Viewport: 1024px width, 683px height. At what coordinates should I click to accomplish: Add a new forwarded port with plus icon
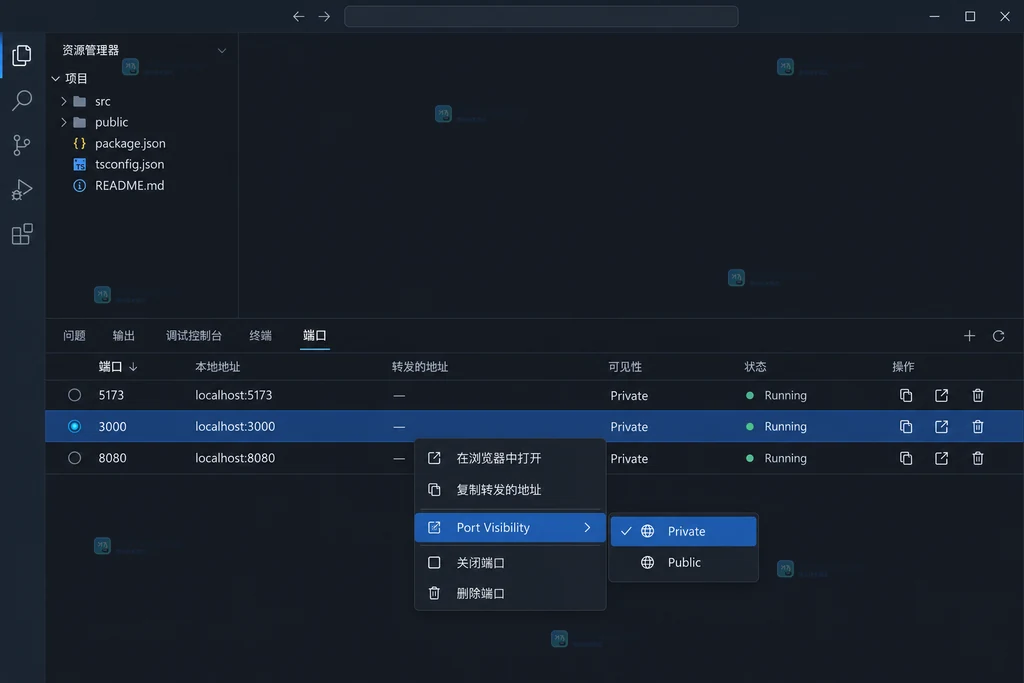pyautogui.click(x=969, y=336)
